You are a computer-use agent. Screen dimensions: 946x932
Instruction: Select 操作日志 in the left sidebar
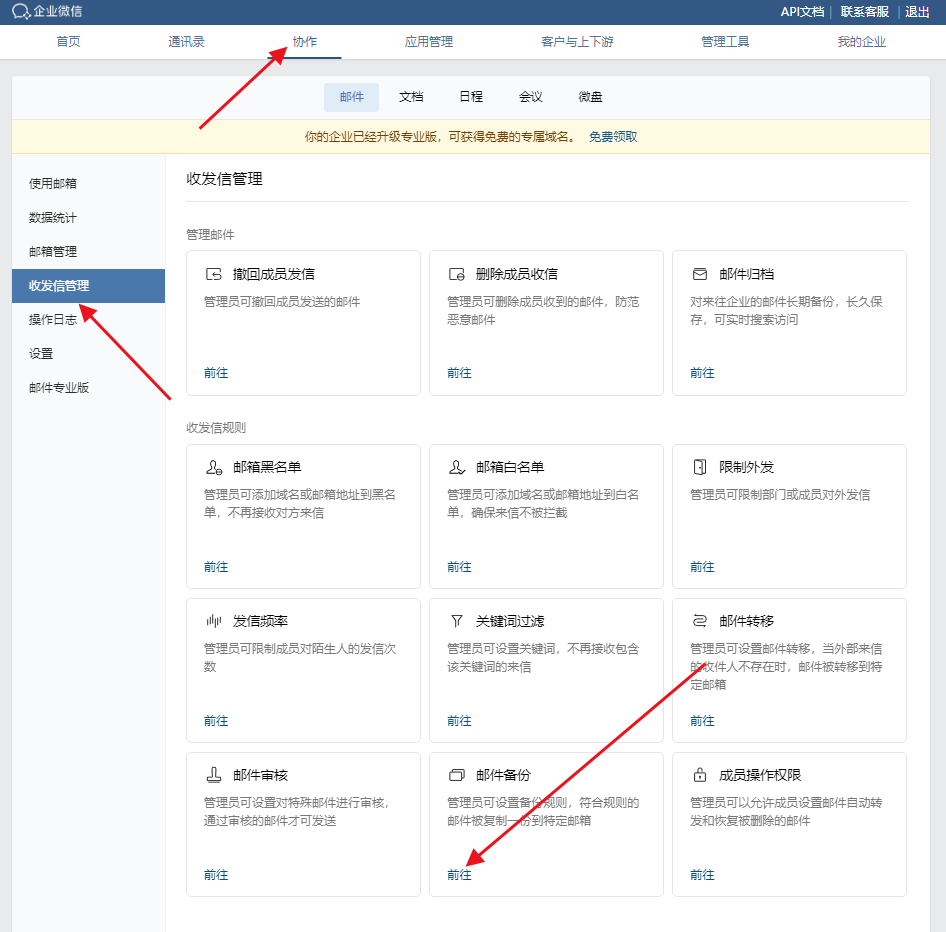coord(53,320)
